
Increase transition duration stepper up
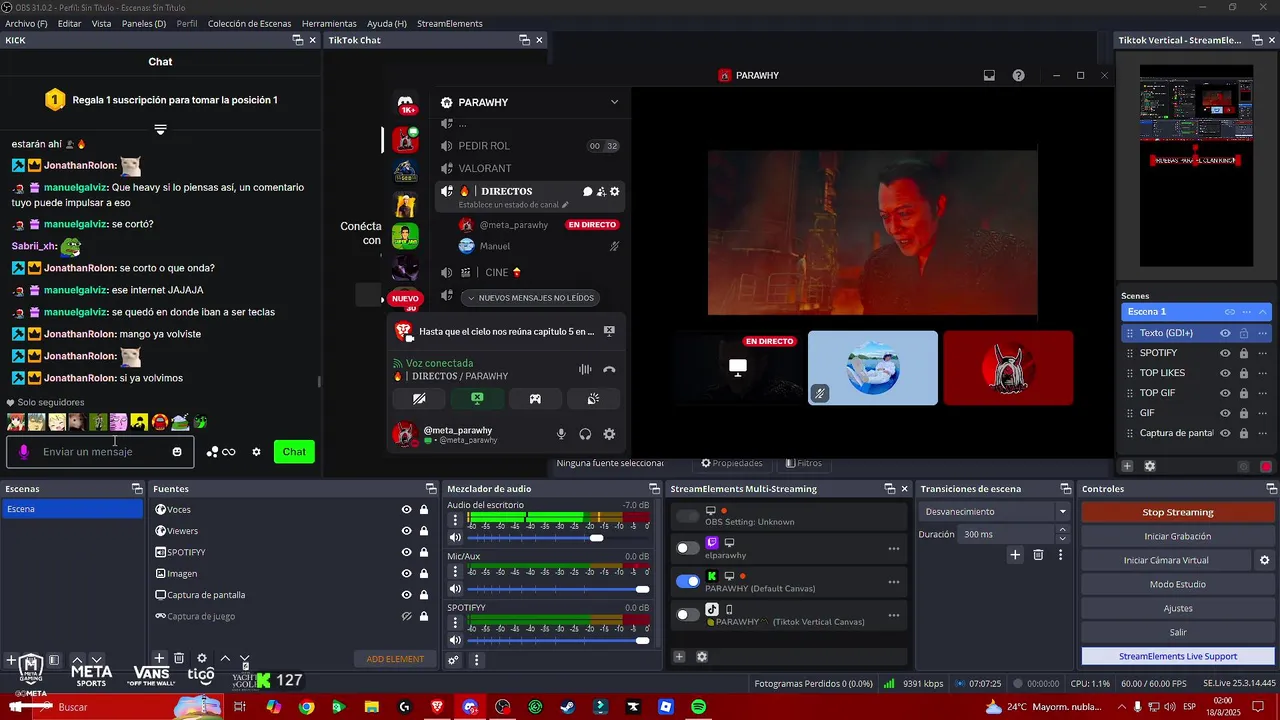1063,530
